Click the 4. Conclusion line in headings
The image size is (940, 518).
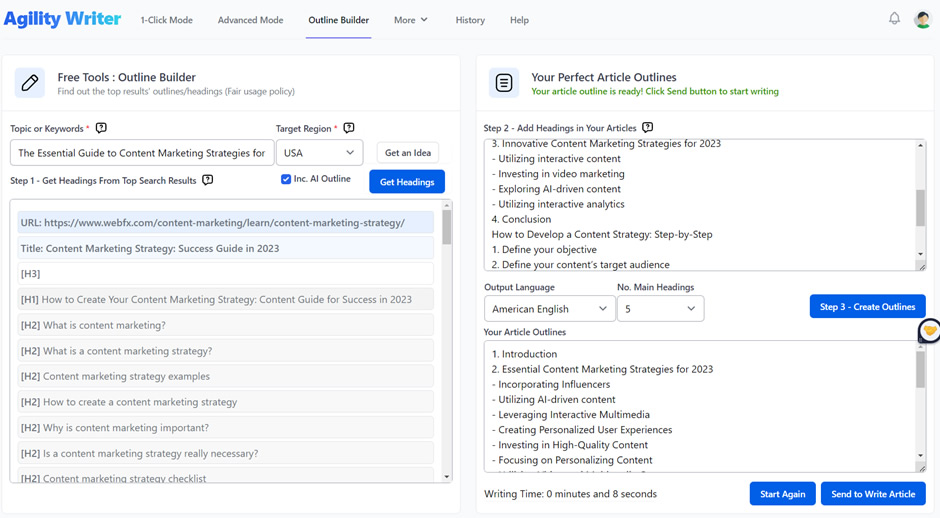pos(521,219)
